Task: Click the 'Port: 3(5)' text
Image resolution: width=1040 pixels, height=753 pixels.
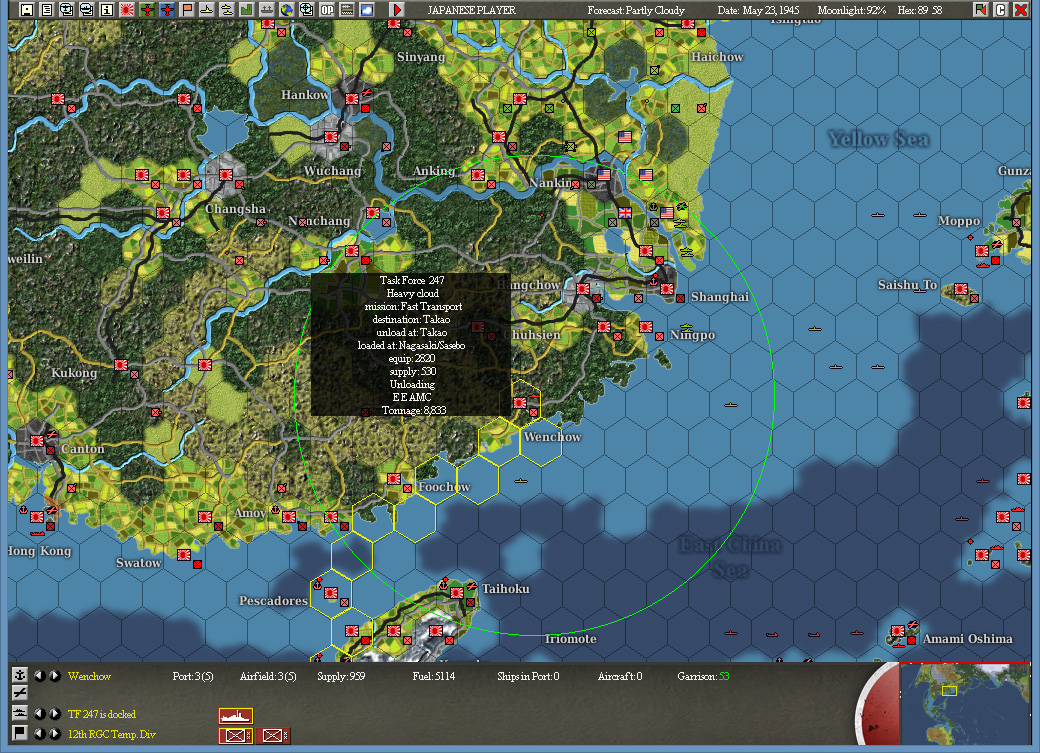Action: (193, 676)
